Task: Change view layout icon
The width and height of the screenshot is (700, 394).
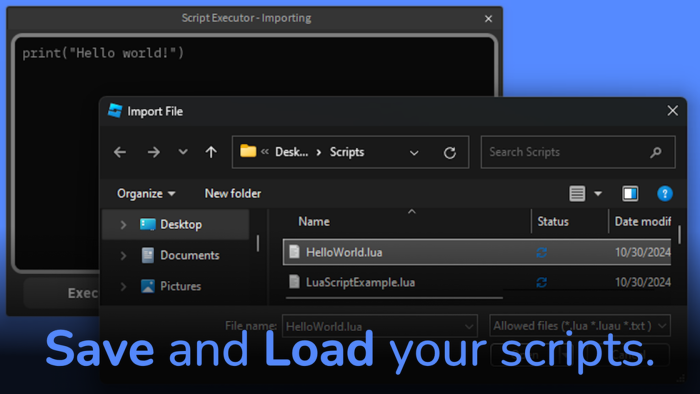Action: [x=577, y=194]
